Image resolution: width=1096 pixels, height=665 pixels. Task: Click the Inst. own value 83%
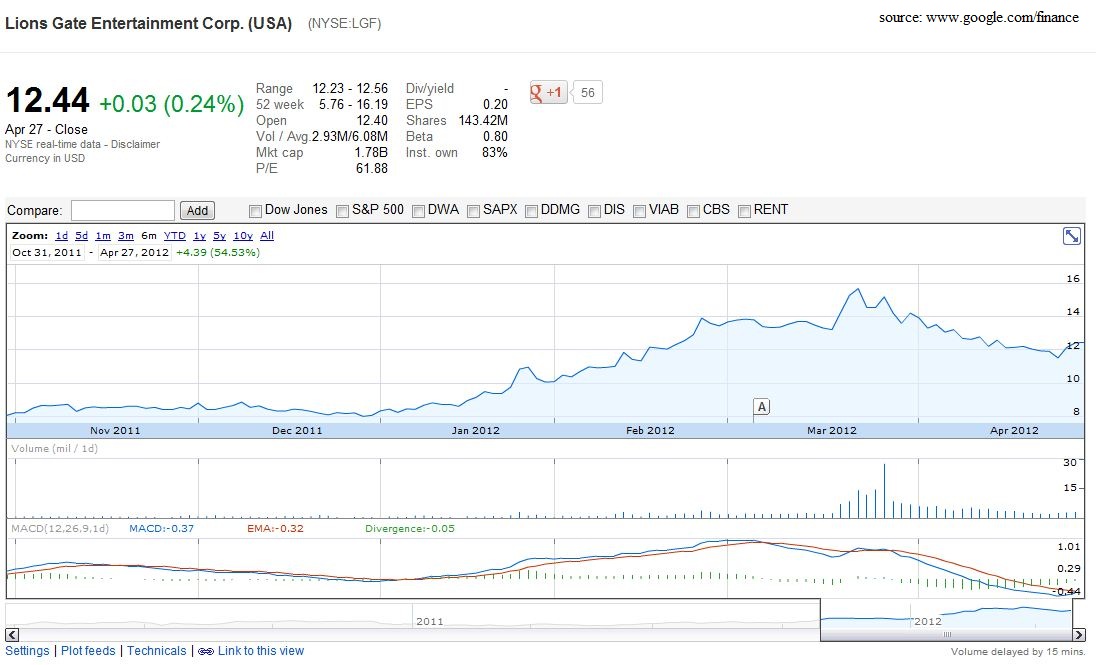495,152
